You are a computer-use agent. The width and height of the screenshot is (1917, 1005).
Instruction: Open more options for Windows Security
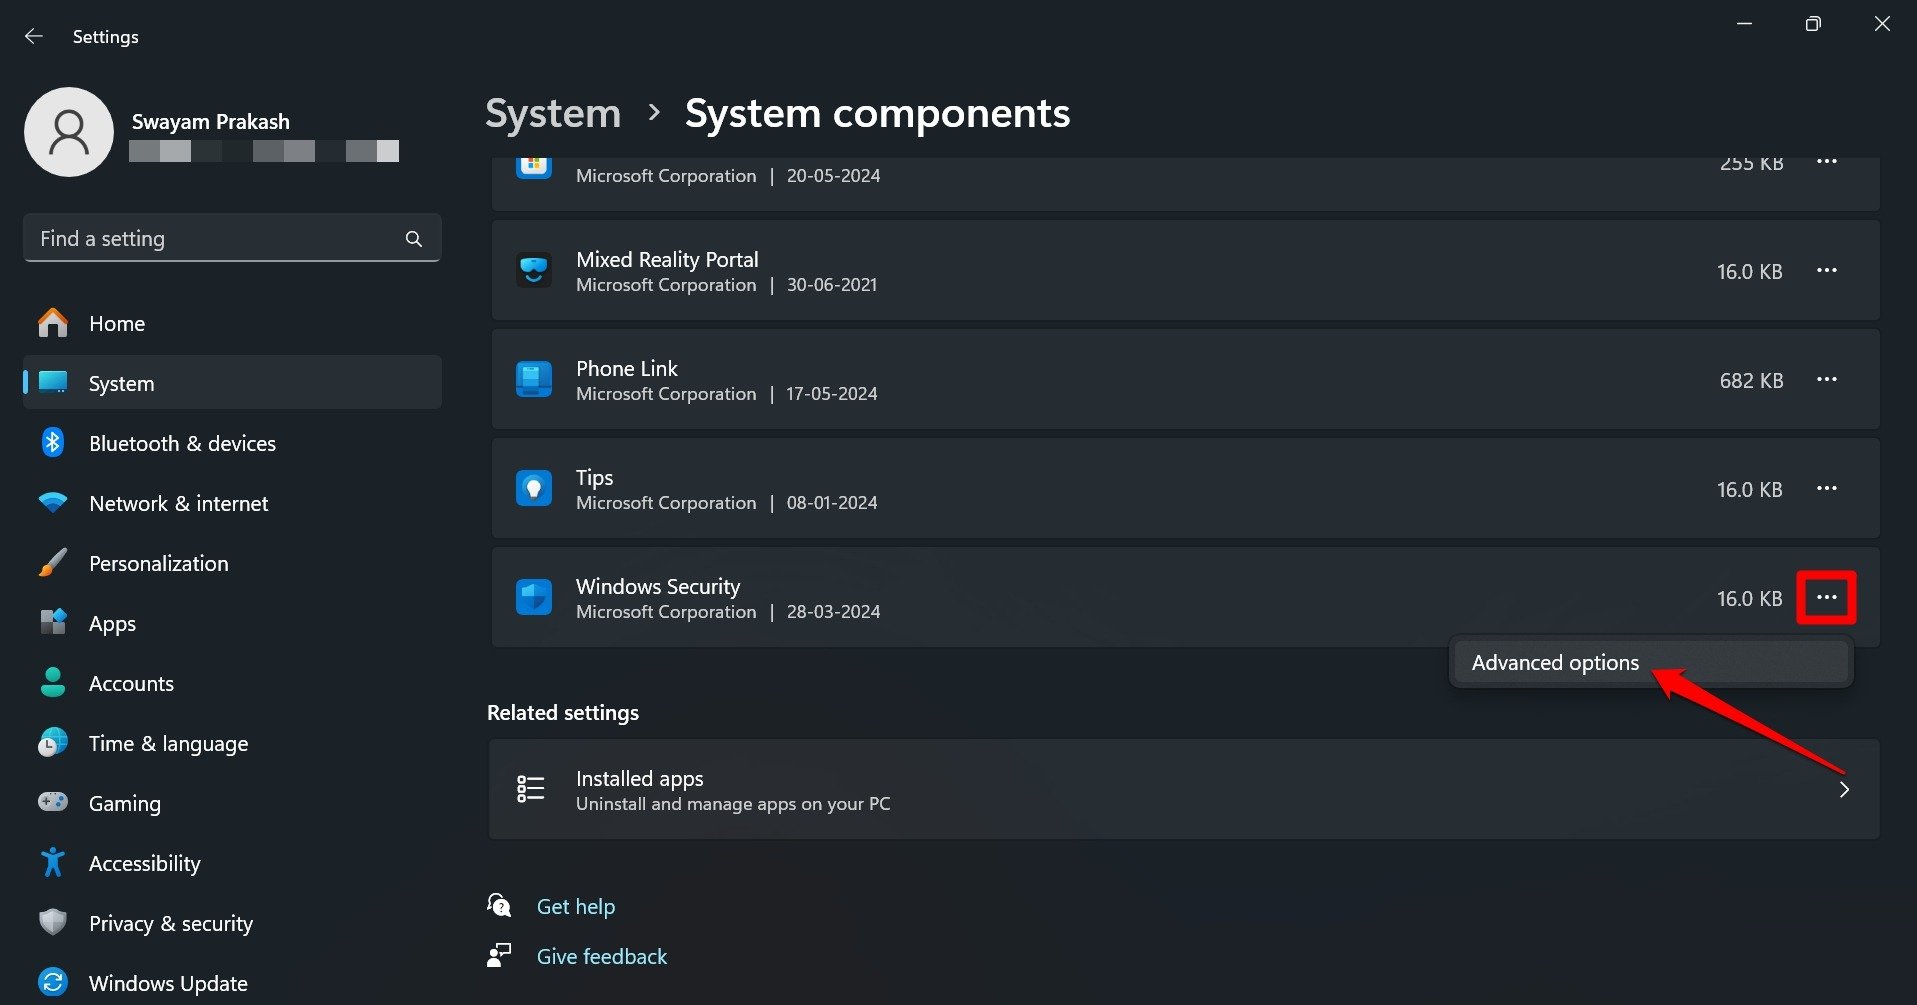pyautogui.click(x=1826, y=598)
